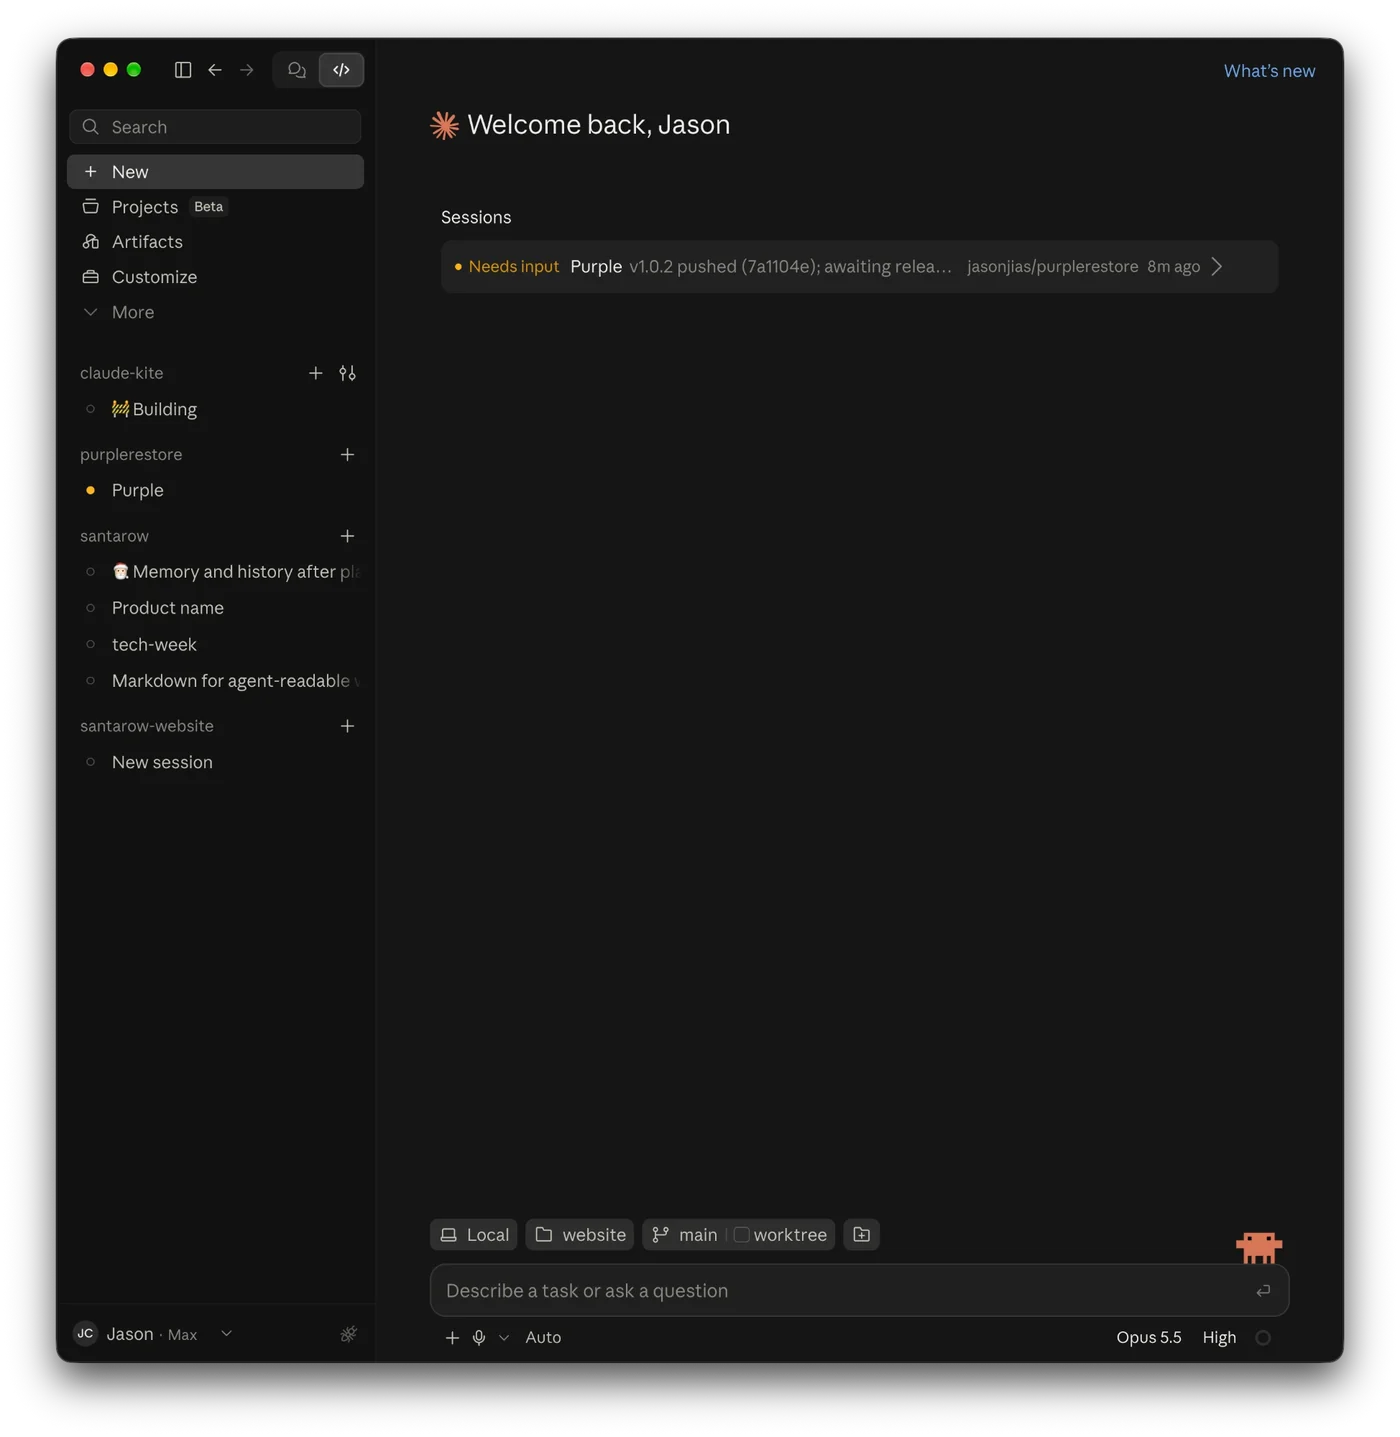Toggle the sidebar panel icon
This screenshot has width=1400, height=1437.
183,70
